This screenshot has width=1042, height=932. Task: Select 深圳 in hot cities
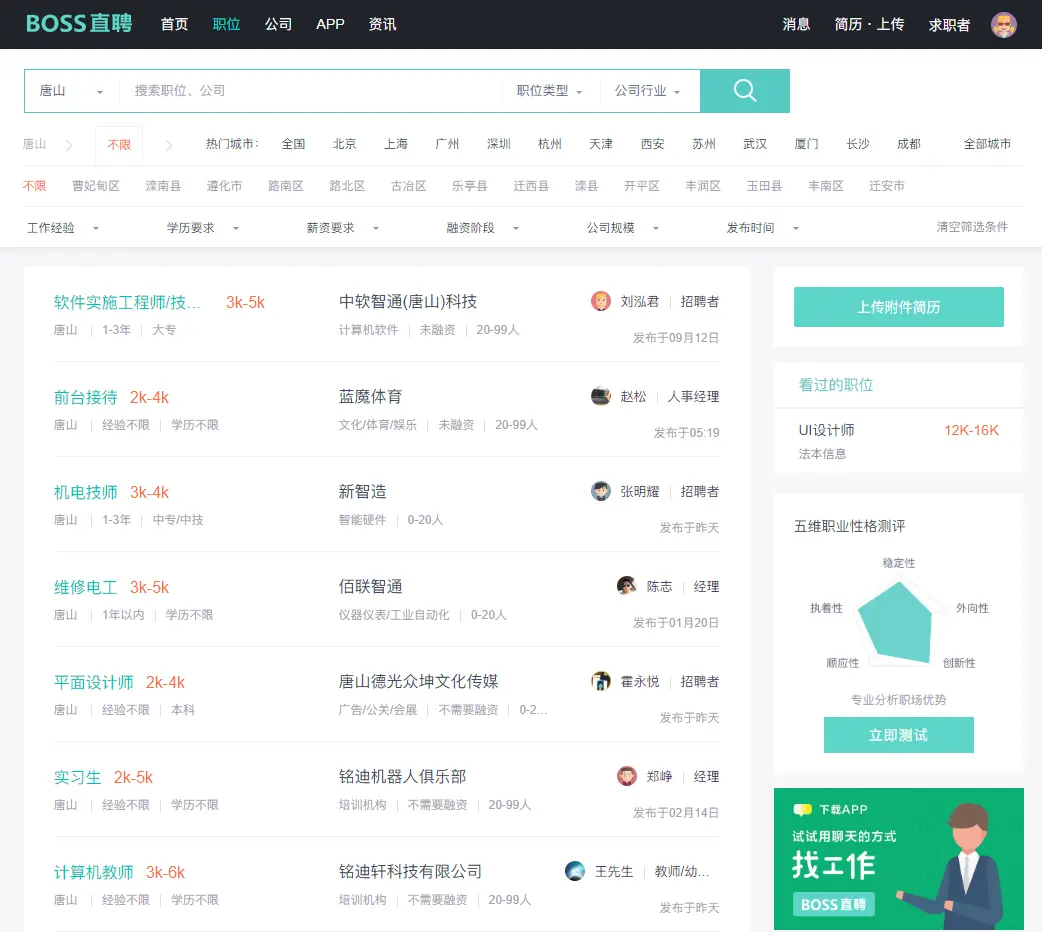click(498, 144)
